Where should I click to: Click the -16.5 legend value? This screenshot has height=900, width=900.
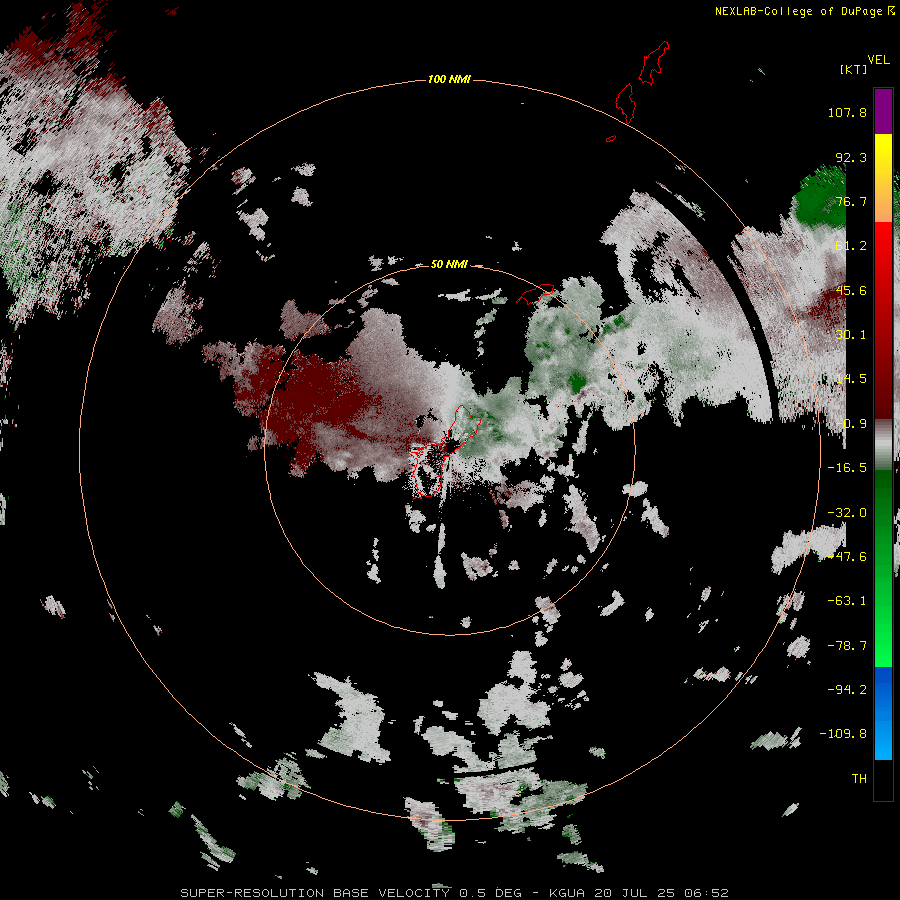tap(847, 468)
